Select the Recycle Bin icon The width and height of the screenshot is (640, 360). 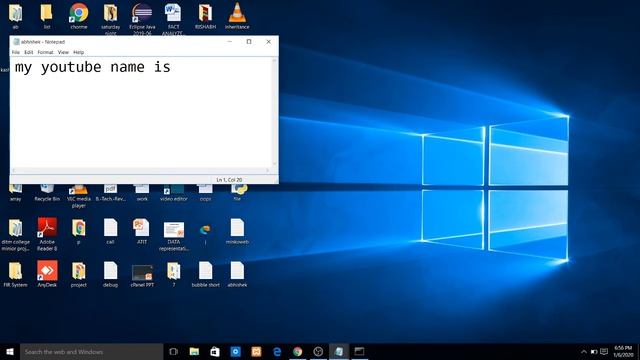(47, 193)
